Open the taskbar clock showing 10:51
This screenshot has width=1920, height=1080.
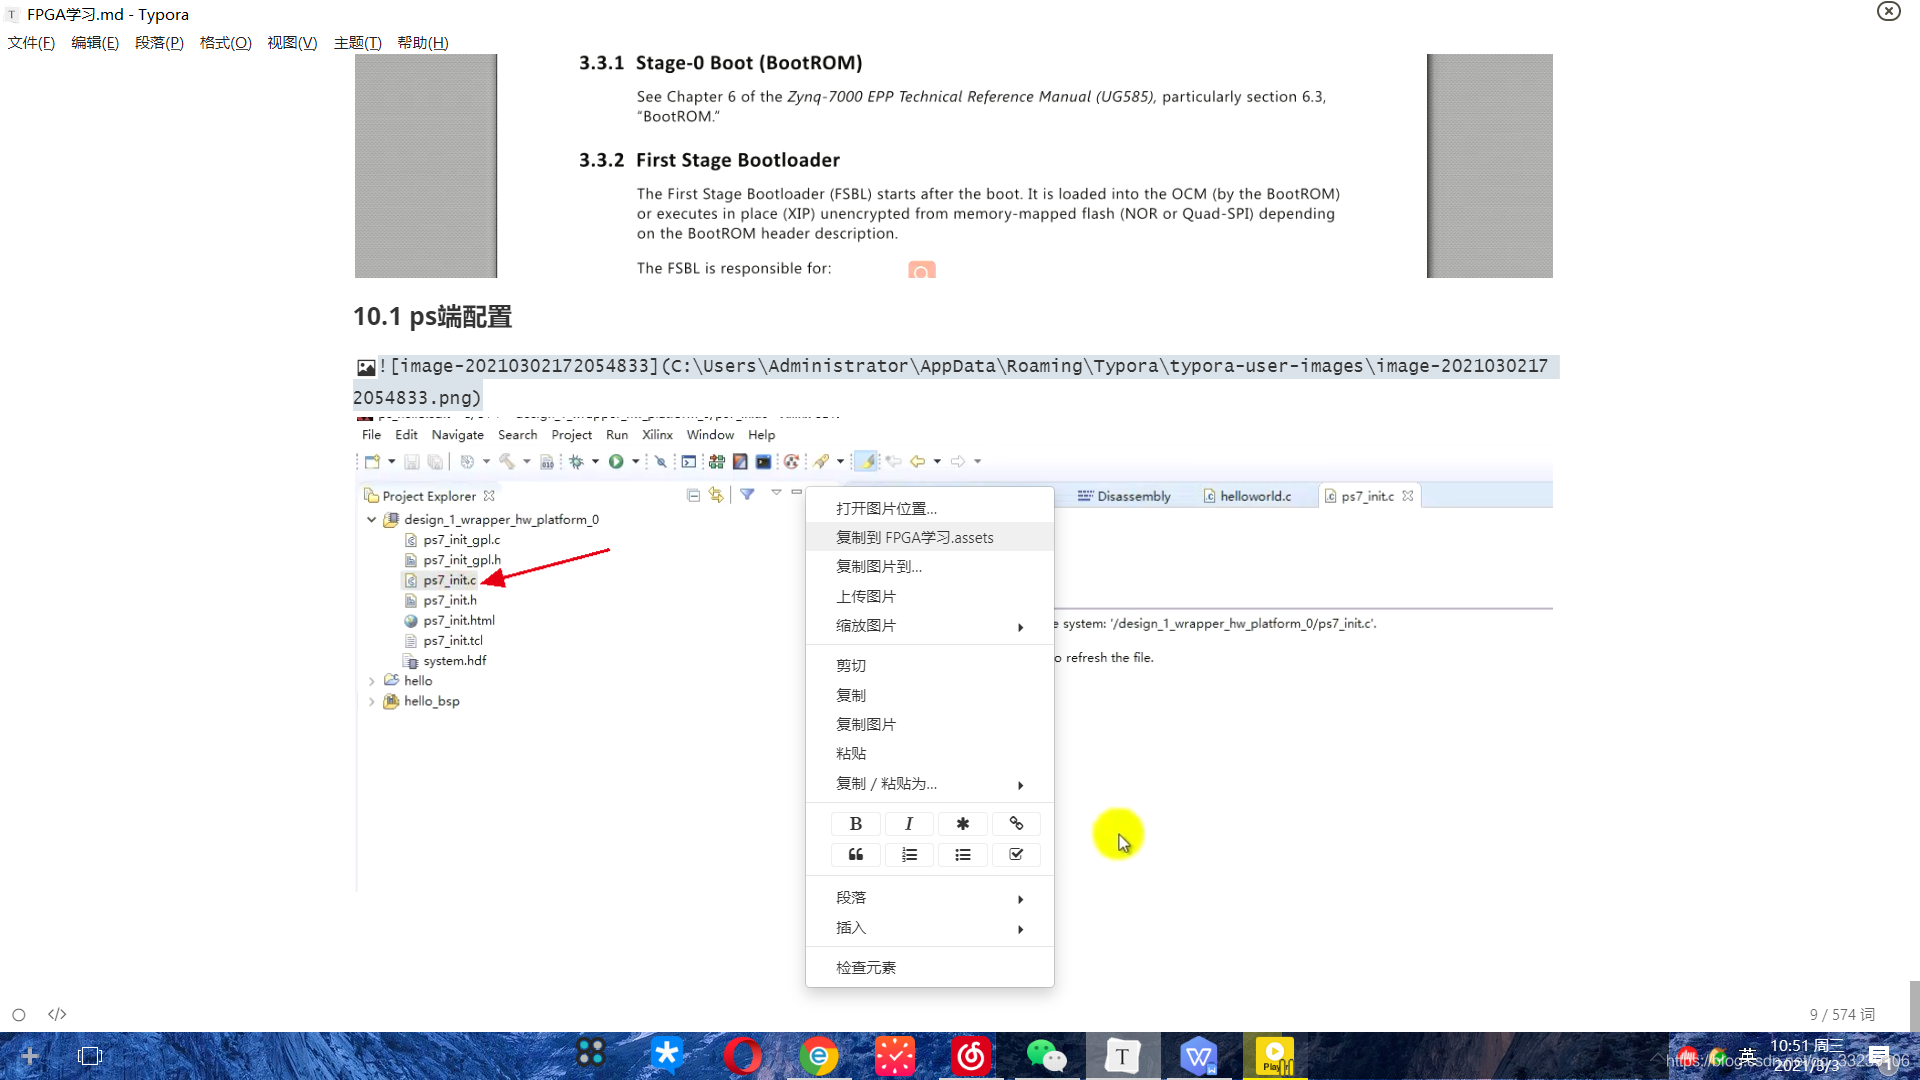point(1807,1056)
